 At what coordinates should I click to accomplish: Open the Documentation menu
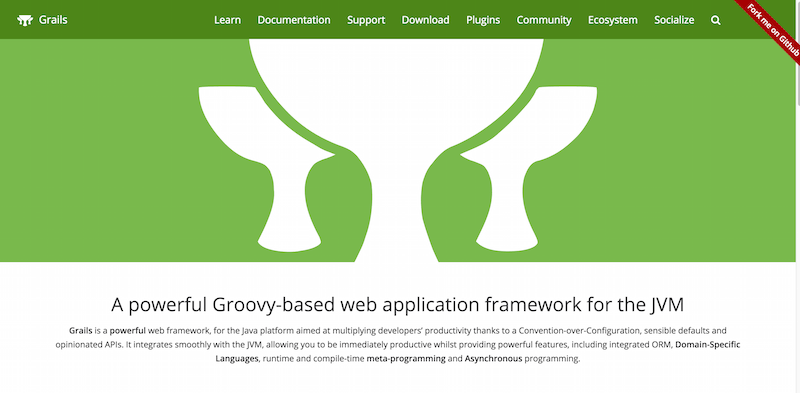click(294, 20)
